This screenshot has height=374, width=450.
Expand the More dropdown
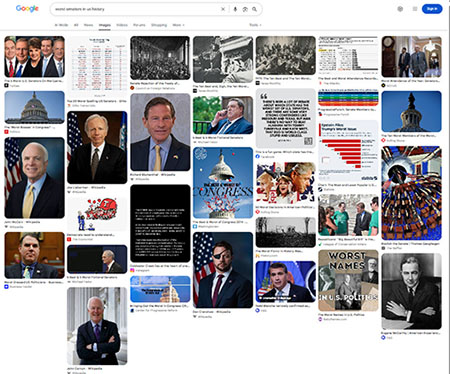(178, 25)
